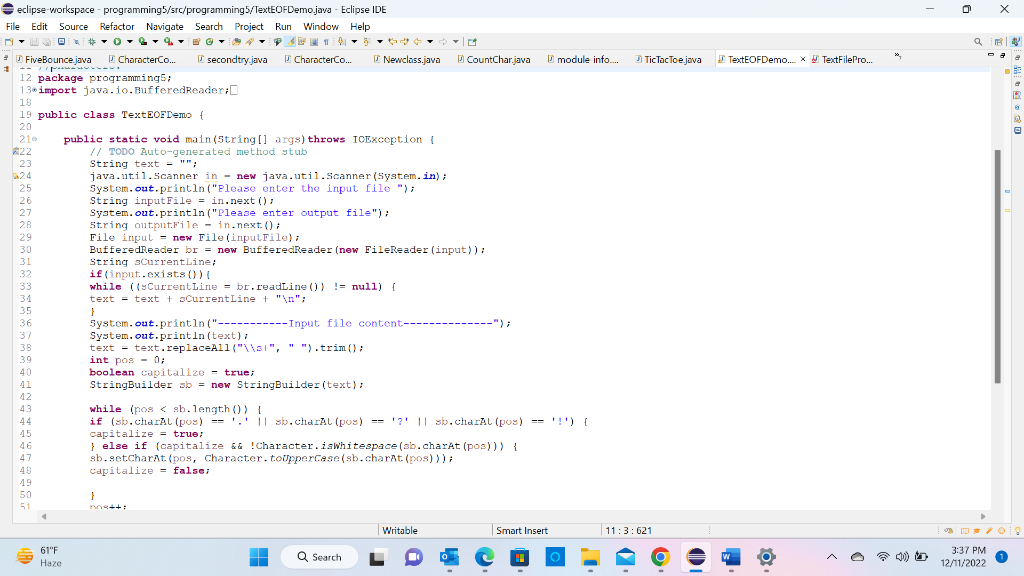Go to Last Edit Location icon

[392, 42]
